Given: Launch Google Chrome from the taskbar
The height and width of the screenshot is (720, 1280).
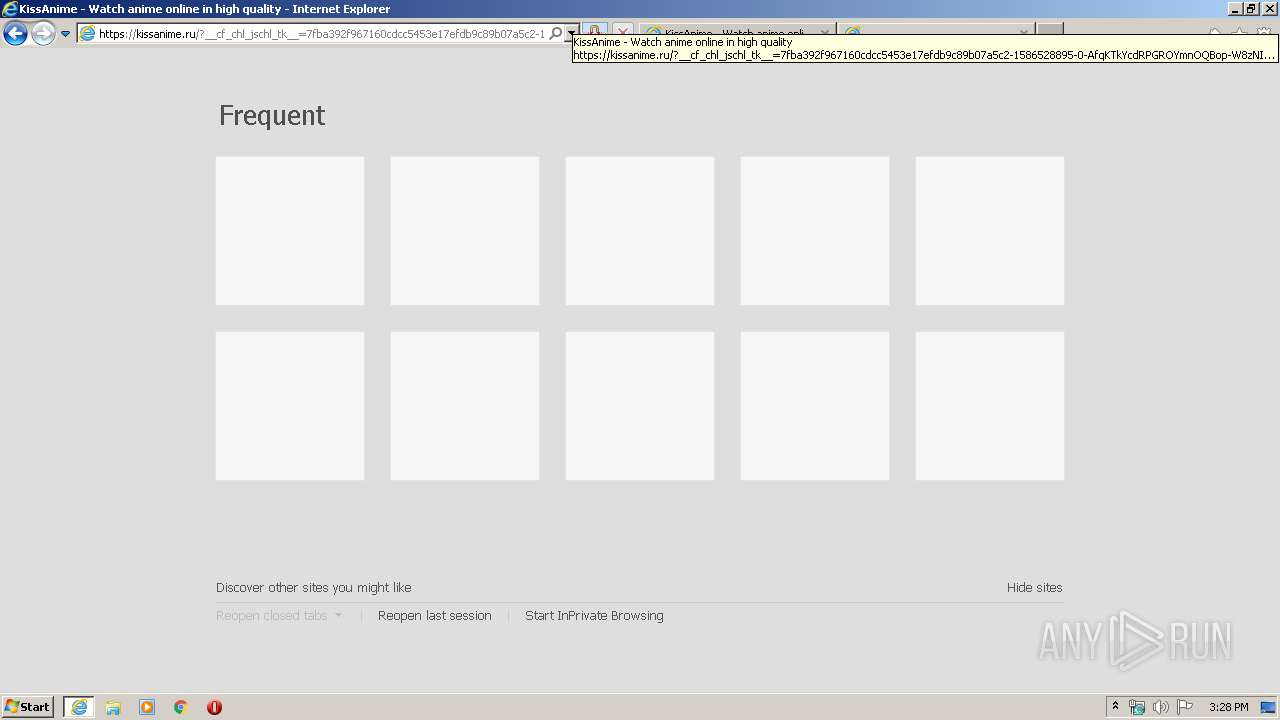Looking at the screenshot, I should click(181, 707).
